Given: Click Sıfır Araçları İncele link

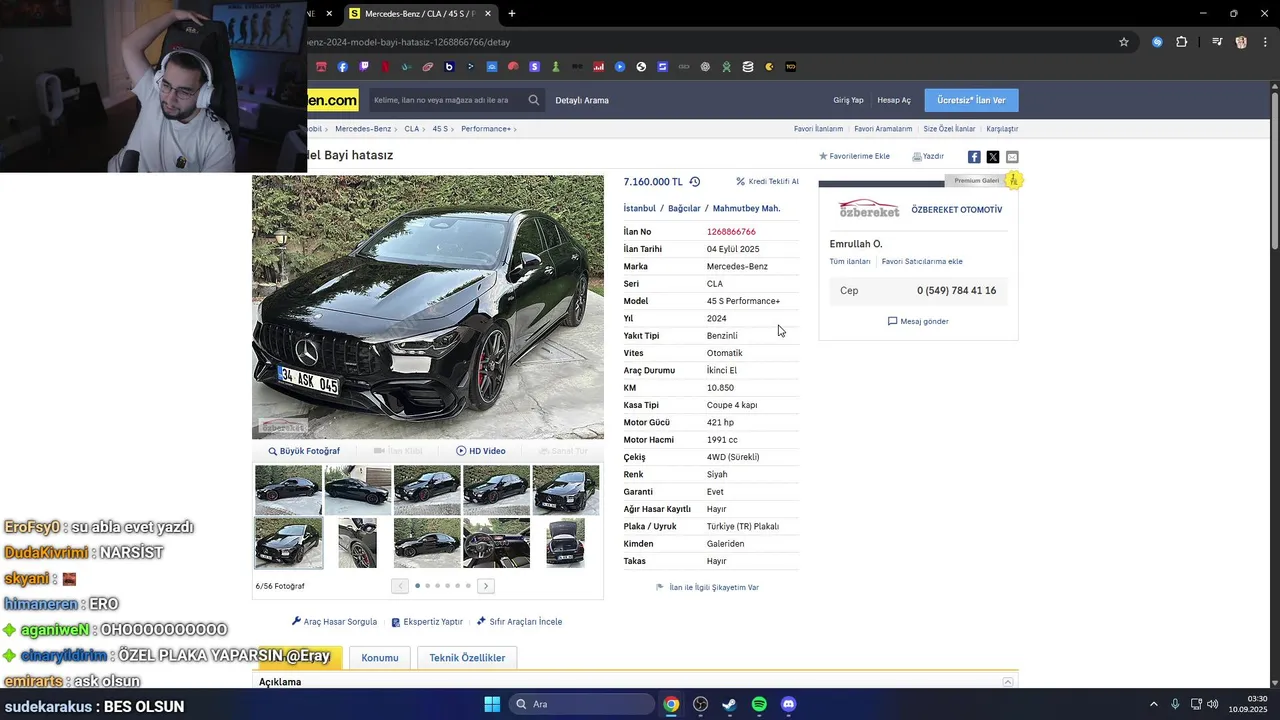Looking at the screenshot, I should click(520, 622).
